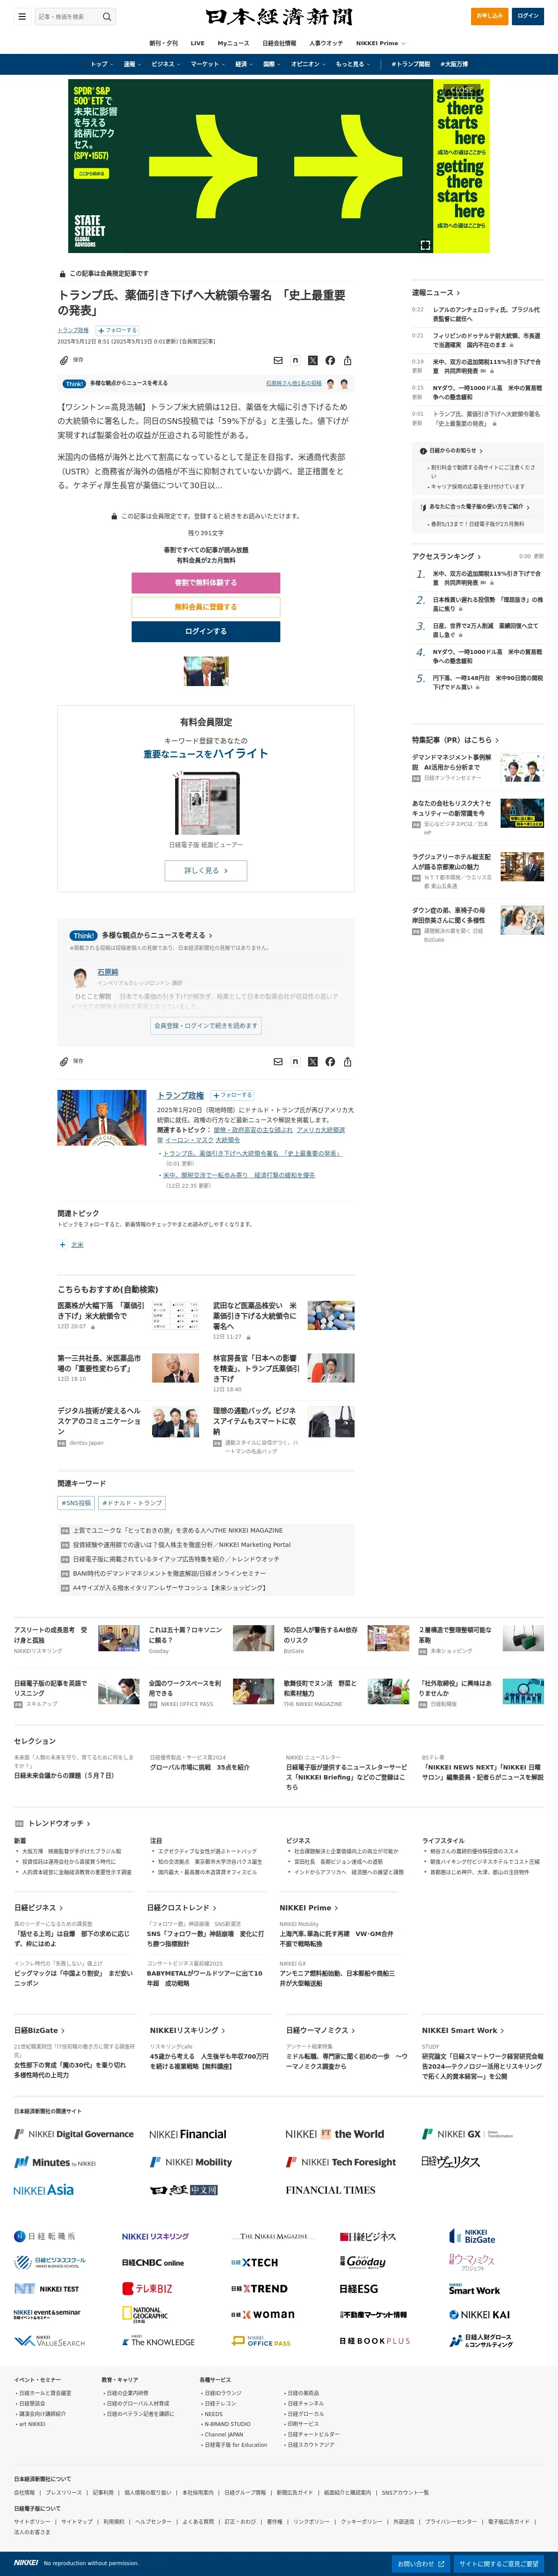Click the 無料会員に登録する button
This screenshot has width=558, height=2576.
(206, 607)
